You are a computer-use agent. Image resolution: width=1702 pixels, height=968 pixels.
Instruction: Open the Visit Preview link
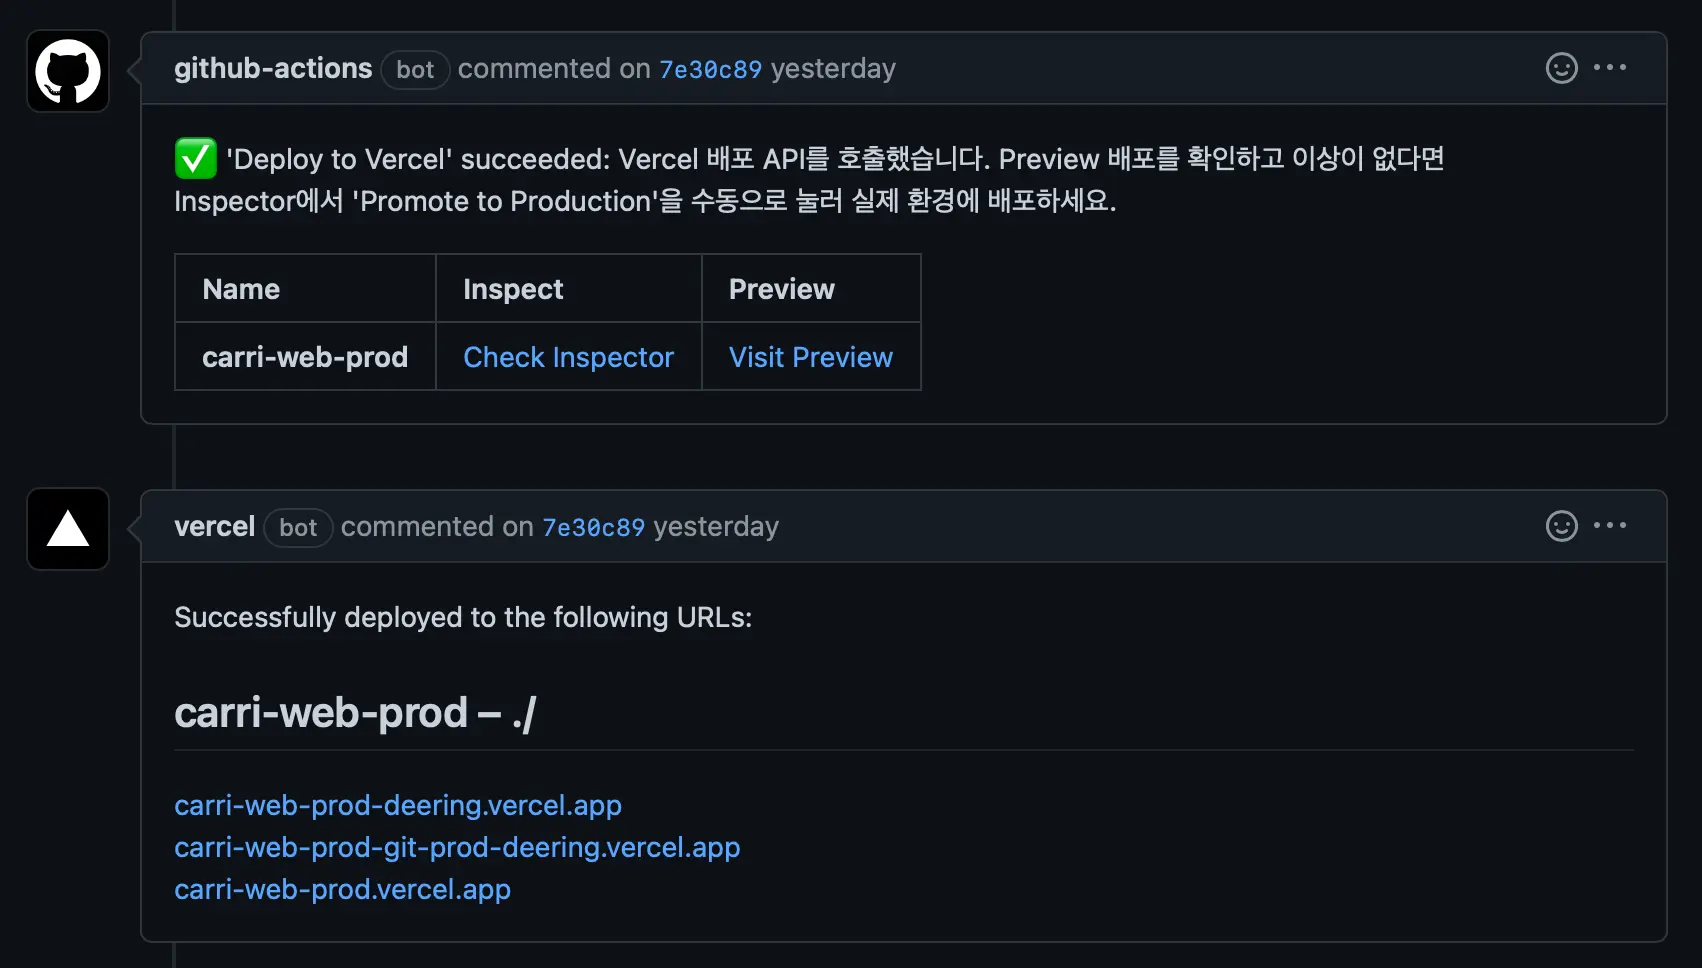tap(810, 357)
